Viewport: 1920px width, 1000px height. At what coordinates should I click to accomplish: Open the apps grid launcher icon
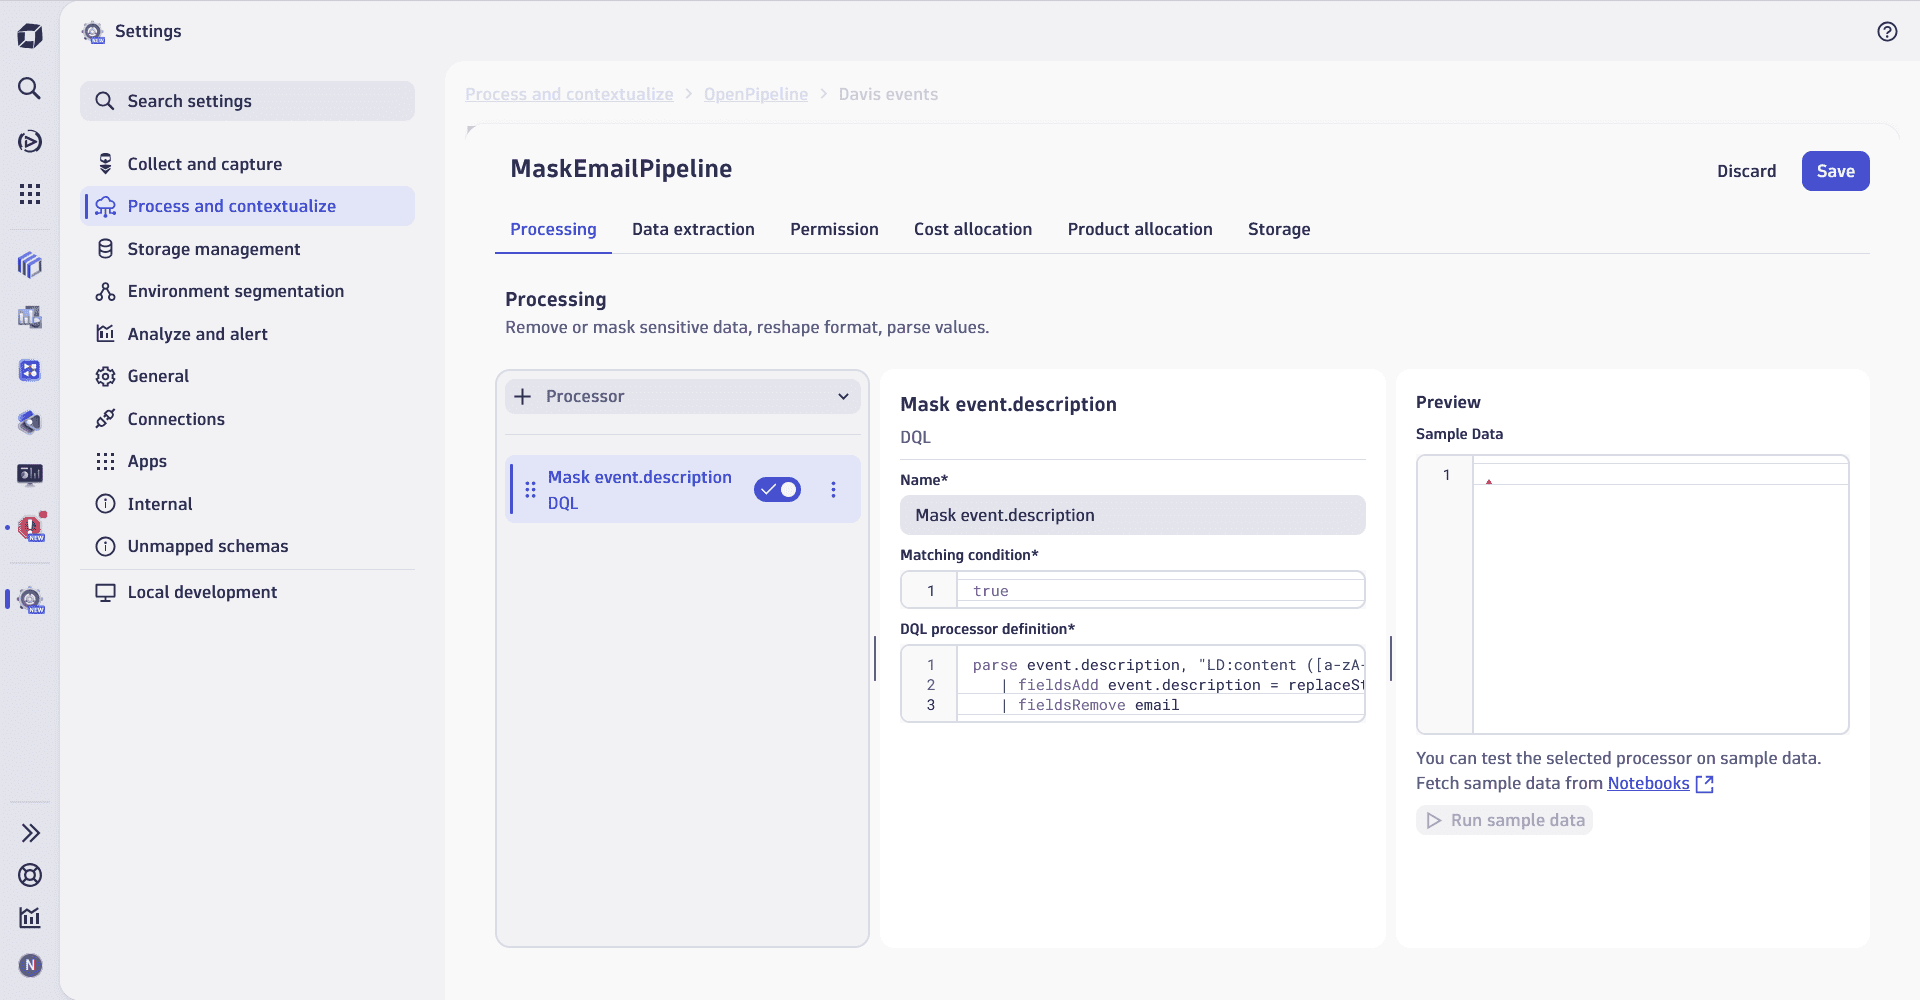point(30,193)
